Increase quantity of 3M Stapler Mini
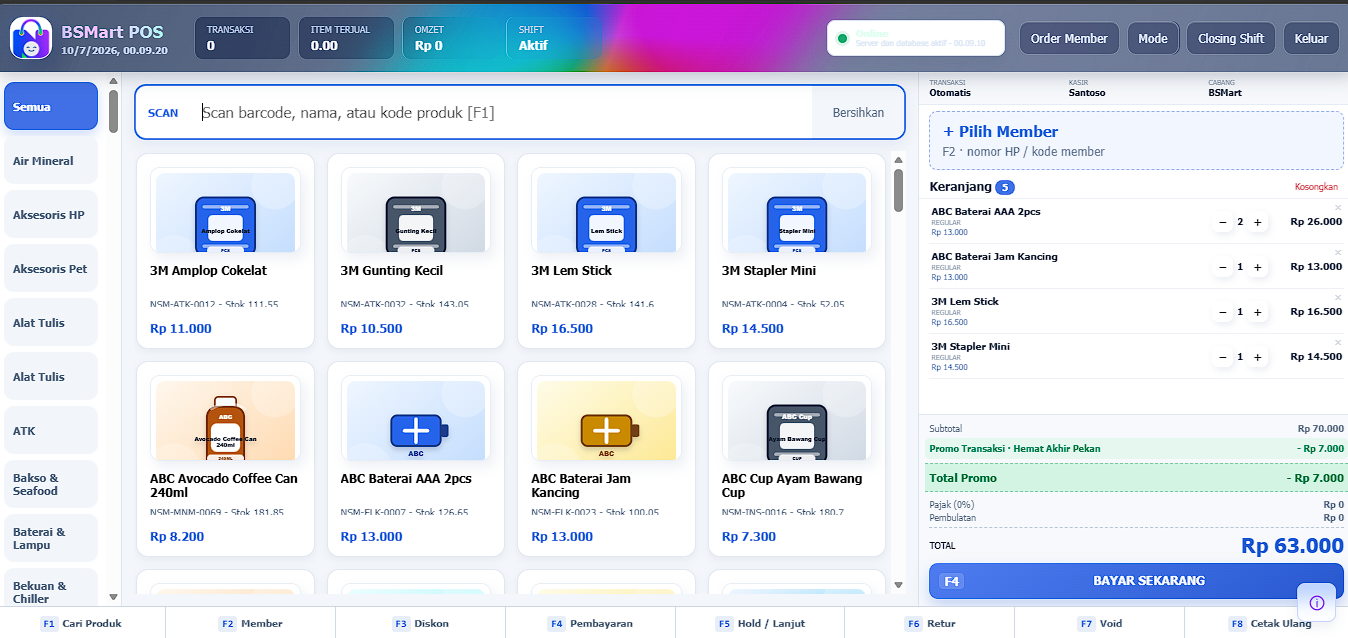1348x638 pixels. coord(1257,357)
